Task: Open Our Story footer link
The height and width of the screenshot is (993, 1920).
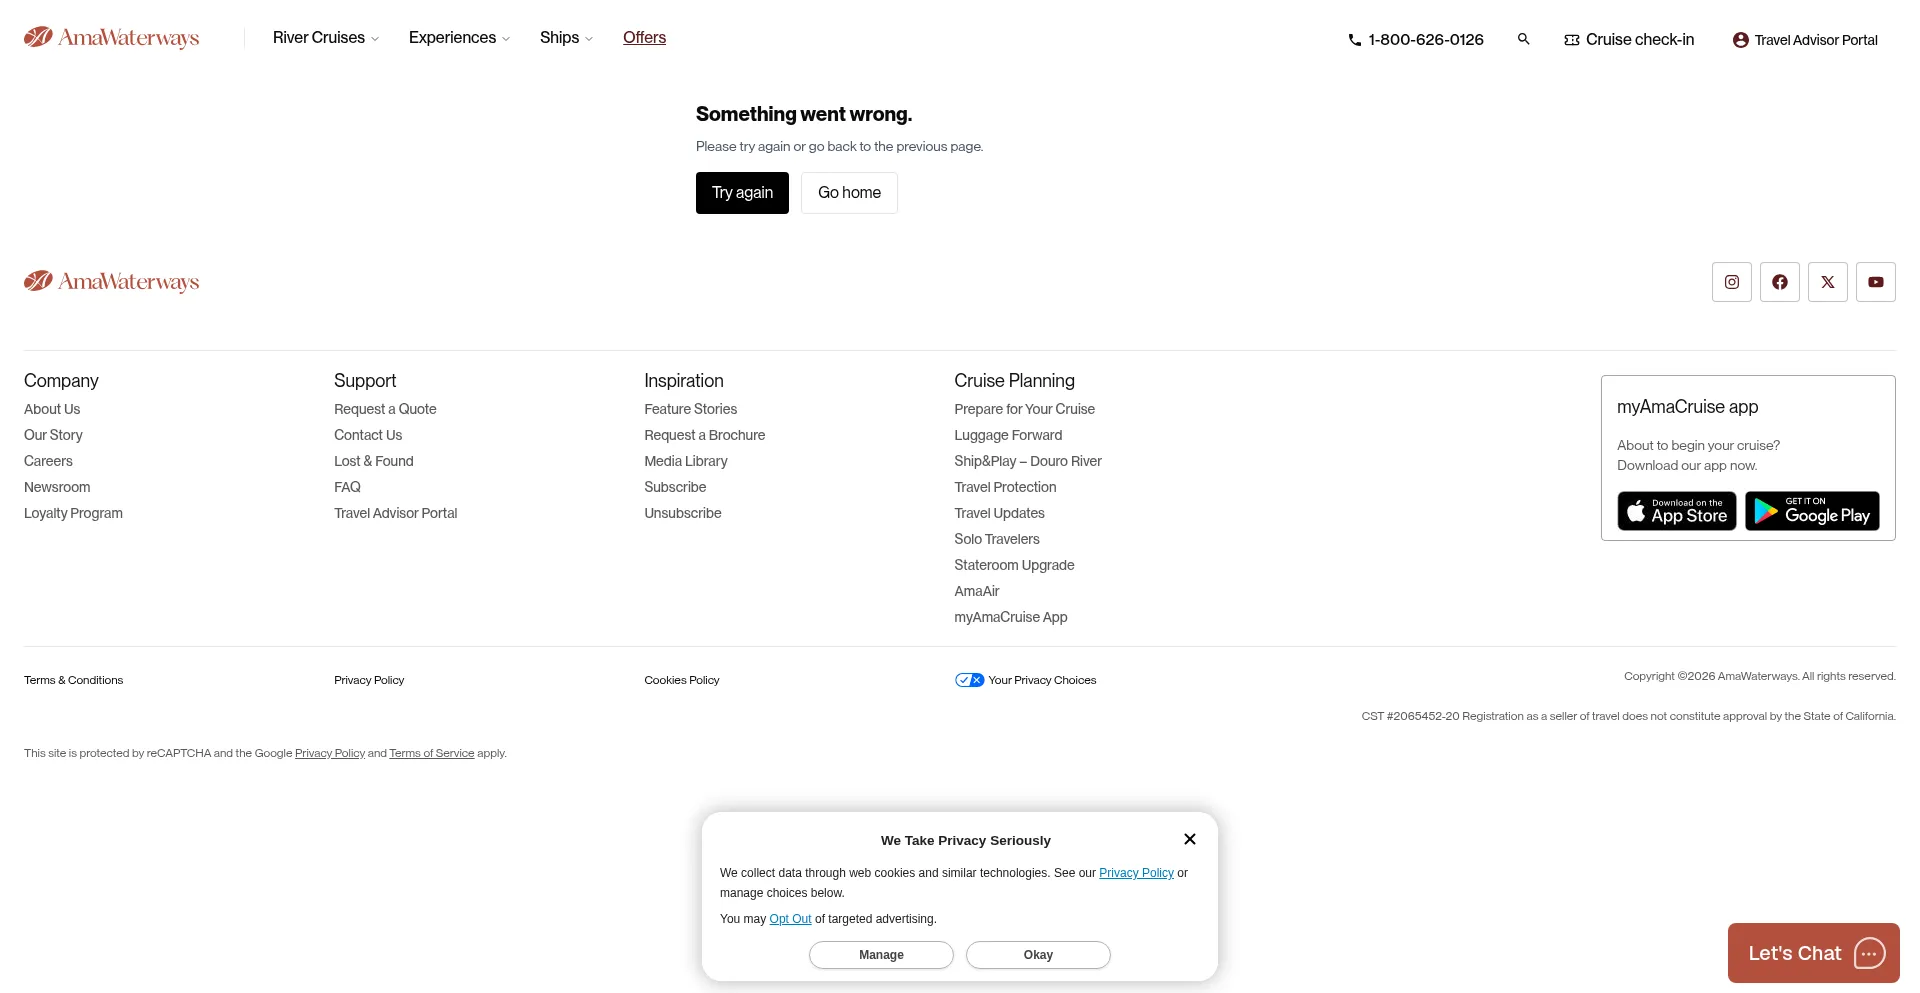Action: pyautogui.click(x=53, y=435)
